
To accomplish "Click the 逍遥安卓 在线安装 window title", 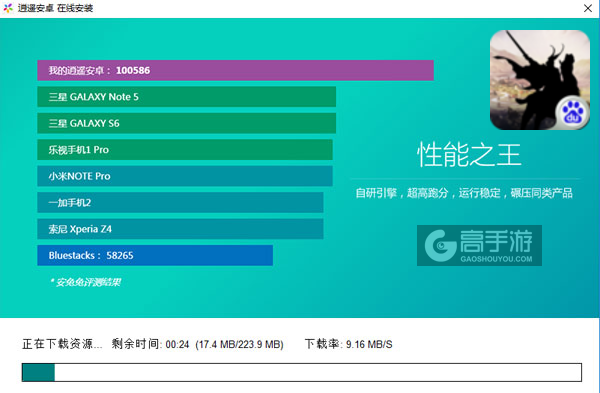I will pyautogui.click(x=55, y=8).
